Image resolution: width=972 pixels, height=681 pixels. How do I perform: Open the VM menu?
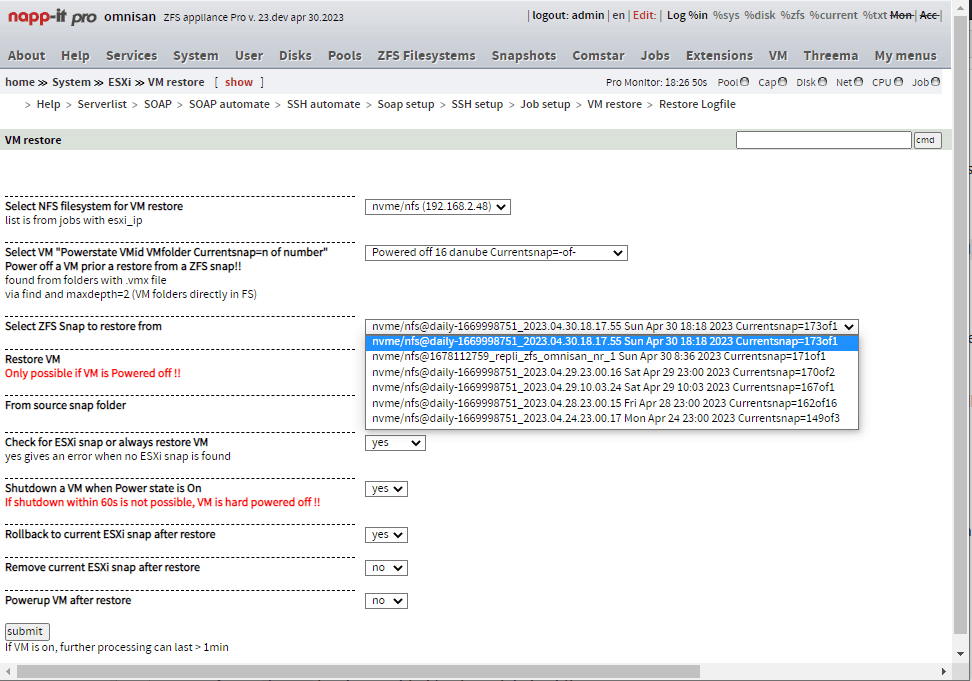point(778,56)
